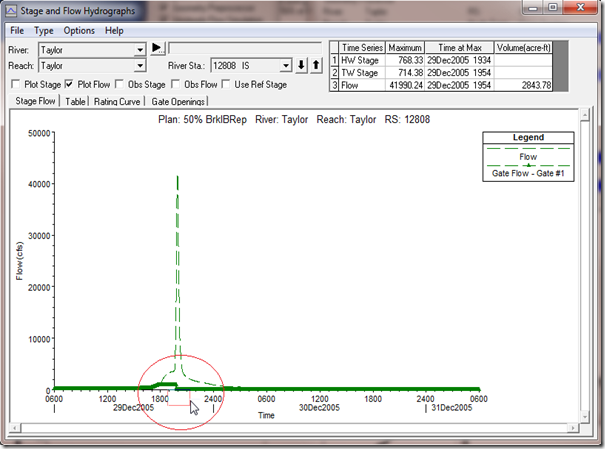Image resolution: width=605 pixels, height=449 pixels.
Task: Maximize the hydrographs window
Action: (x=553, y=8)
